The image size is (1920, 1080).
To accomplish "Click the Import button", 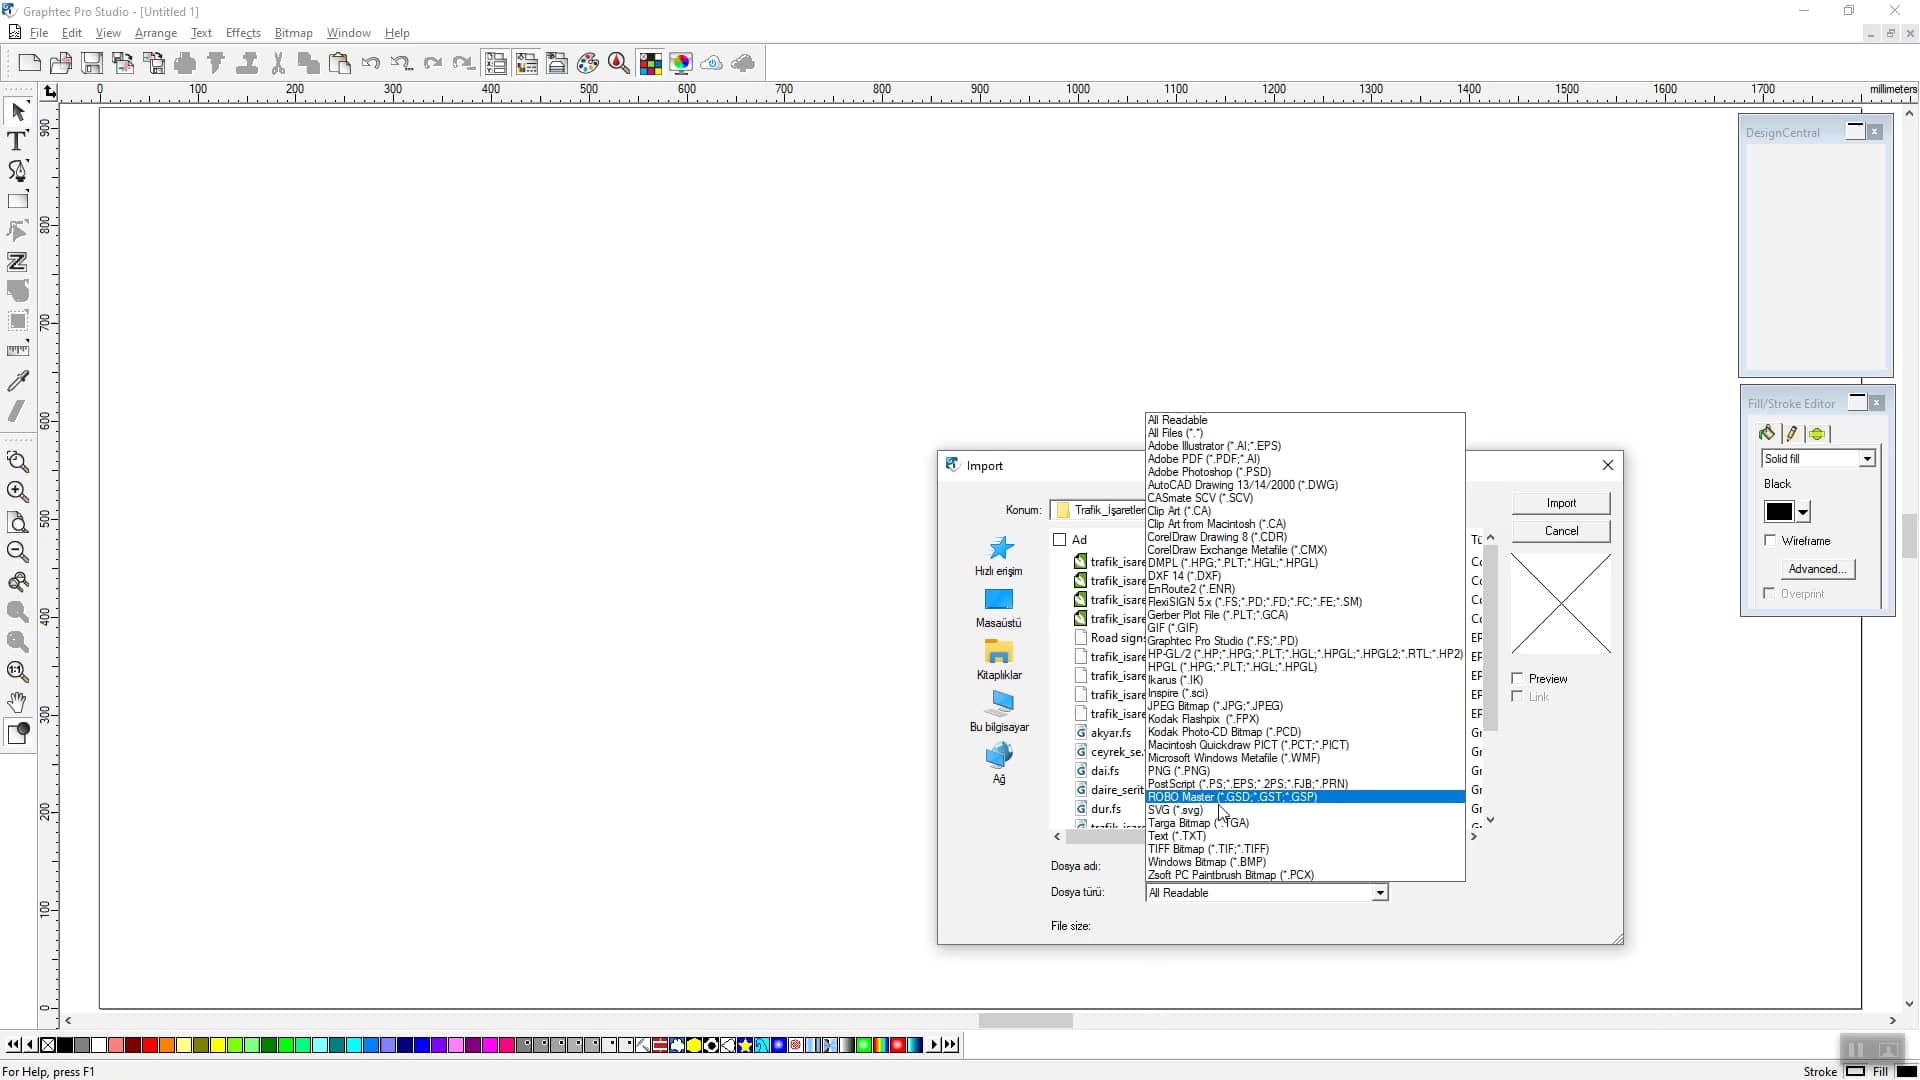I will point(1560,503).
